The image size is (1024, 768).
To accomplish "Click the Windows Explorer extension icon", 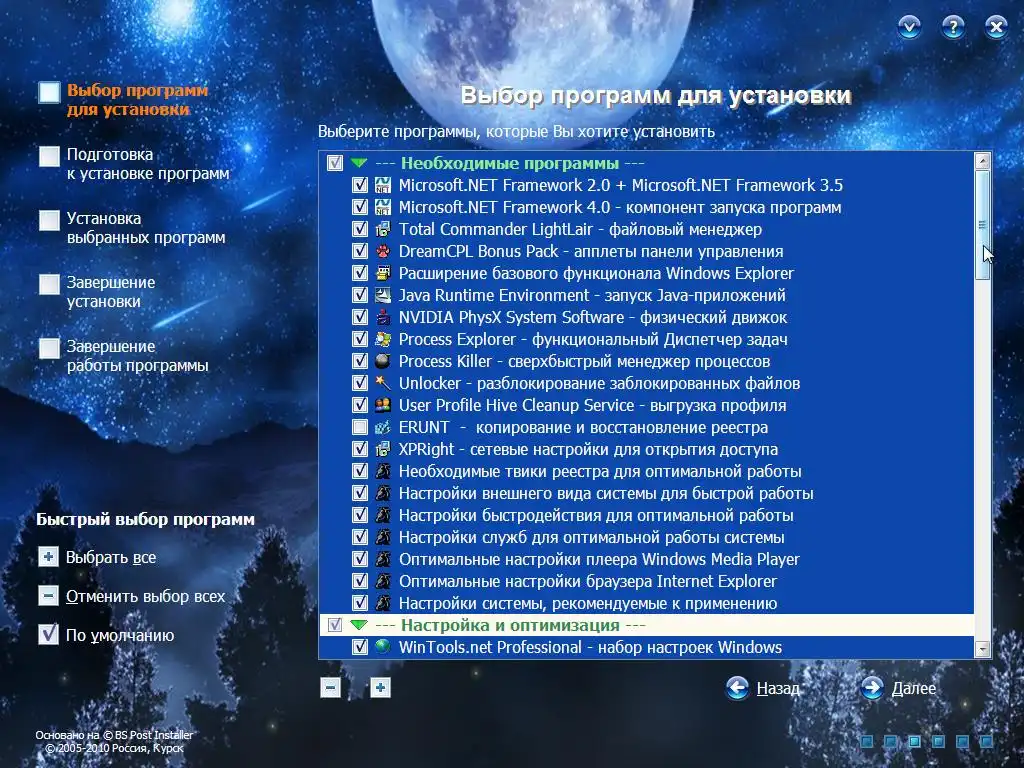I will pyautogui.click(x=383, y=273).
